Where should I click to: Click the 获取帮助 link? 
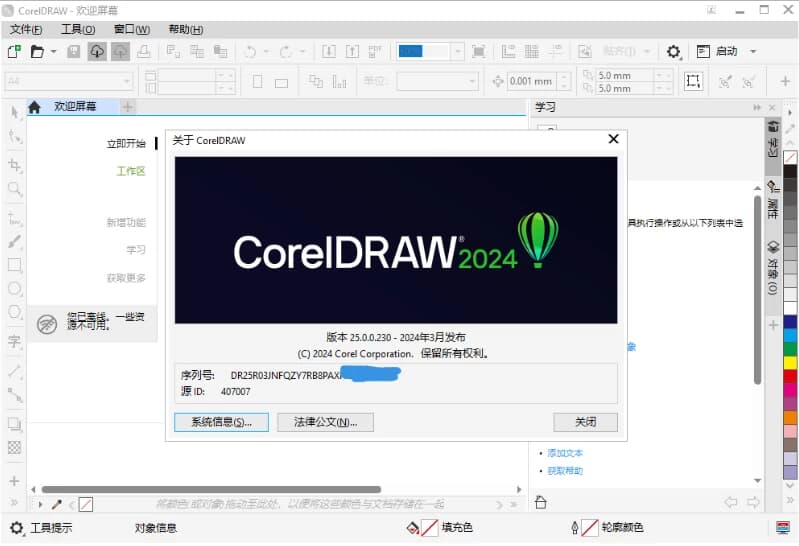pyautogui.click(x=565, y=471)
